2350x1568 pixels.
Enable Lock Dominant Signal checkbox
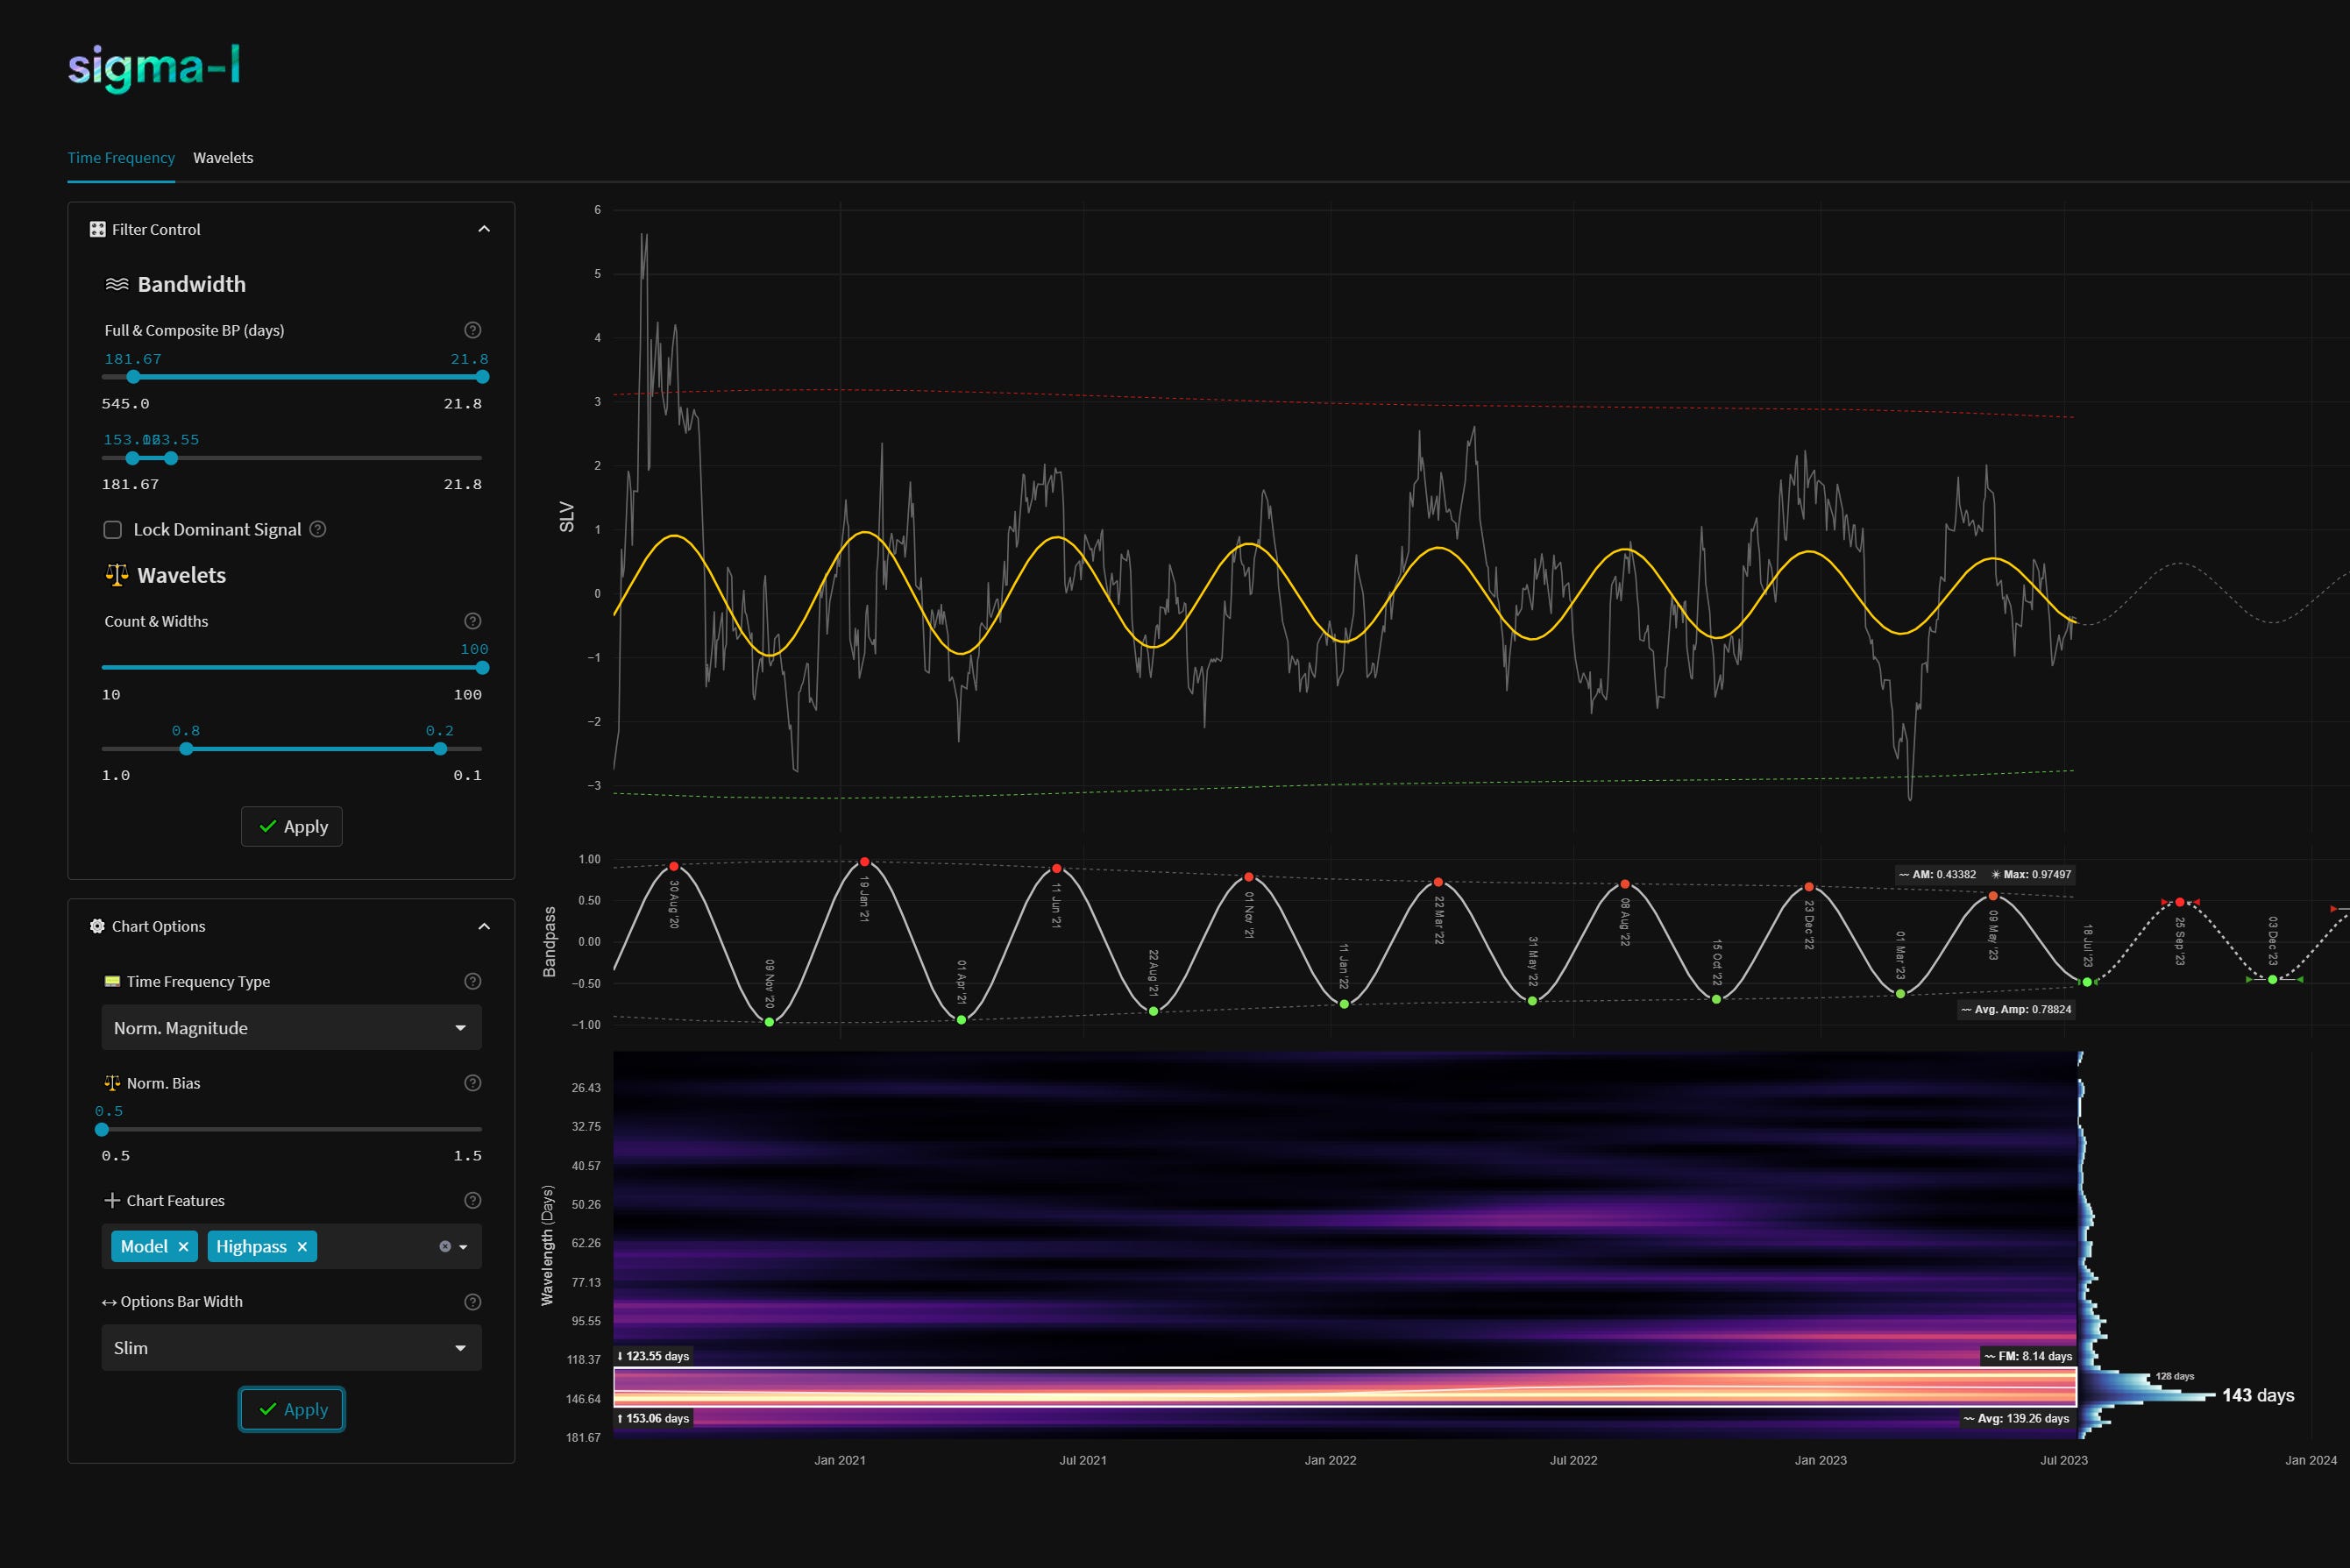pos(113,530)
